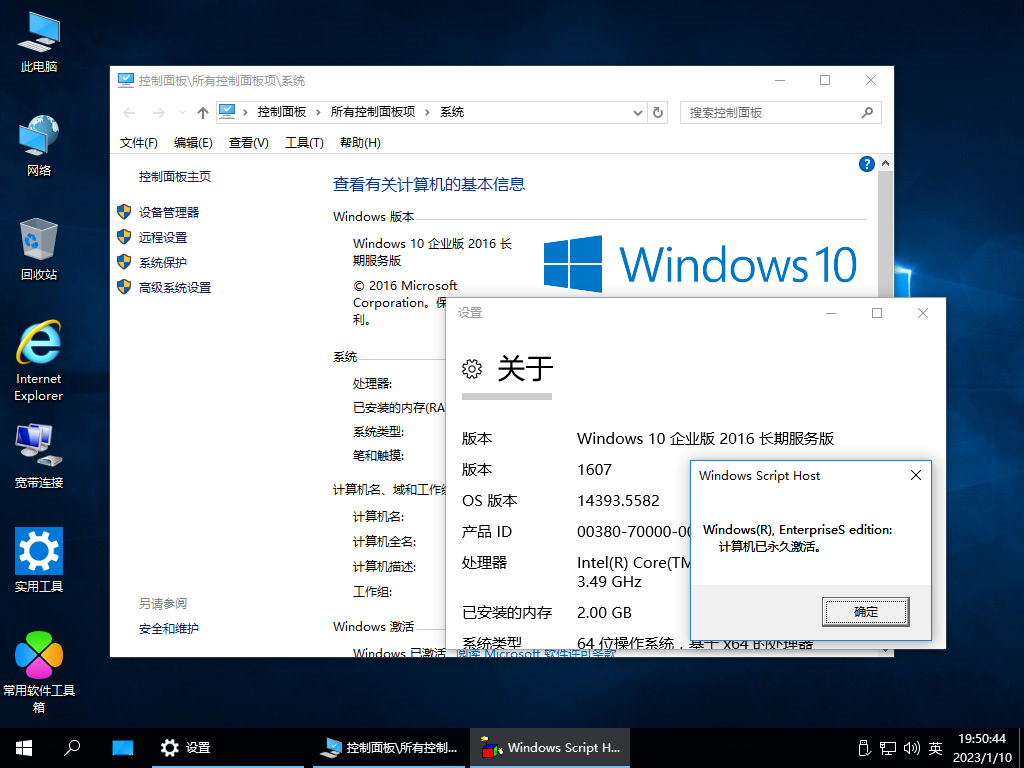Select 控制面板 breadcrumb in address bar
1024x768 pixels.
(281, 112)
